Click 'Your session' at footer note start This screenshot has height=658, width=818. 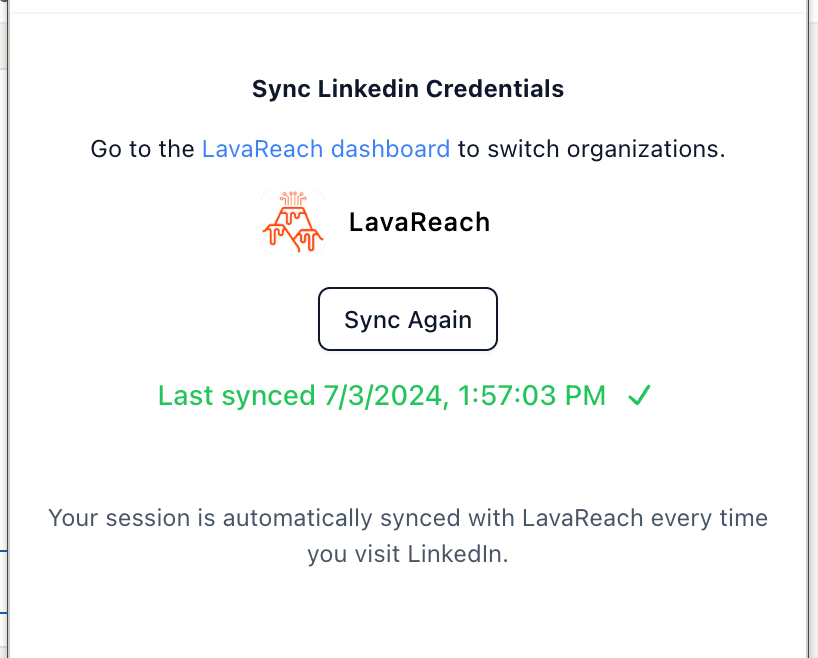click(x=106, y=519)
